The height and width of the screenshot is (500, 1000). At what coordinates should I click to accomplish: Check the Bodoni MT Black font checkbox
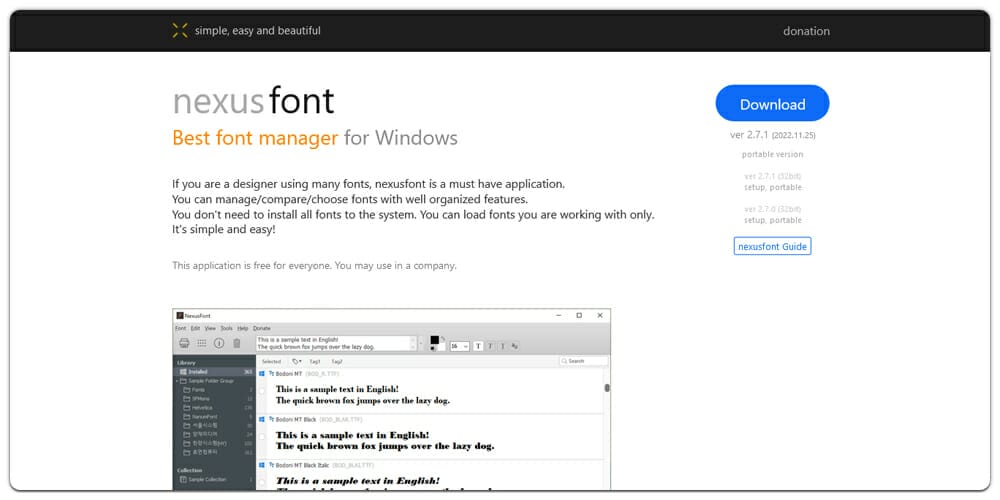261,436
